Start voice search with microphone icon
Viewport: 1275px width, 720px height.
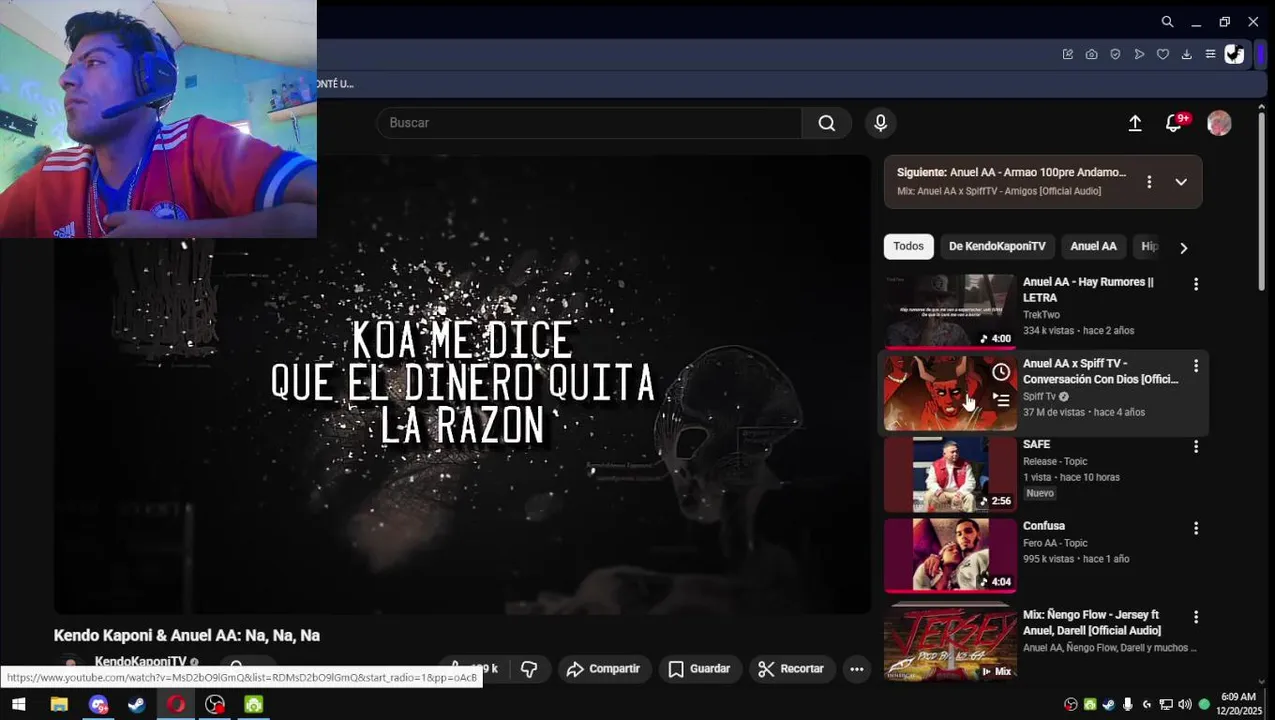pos(881,122)
